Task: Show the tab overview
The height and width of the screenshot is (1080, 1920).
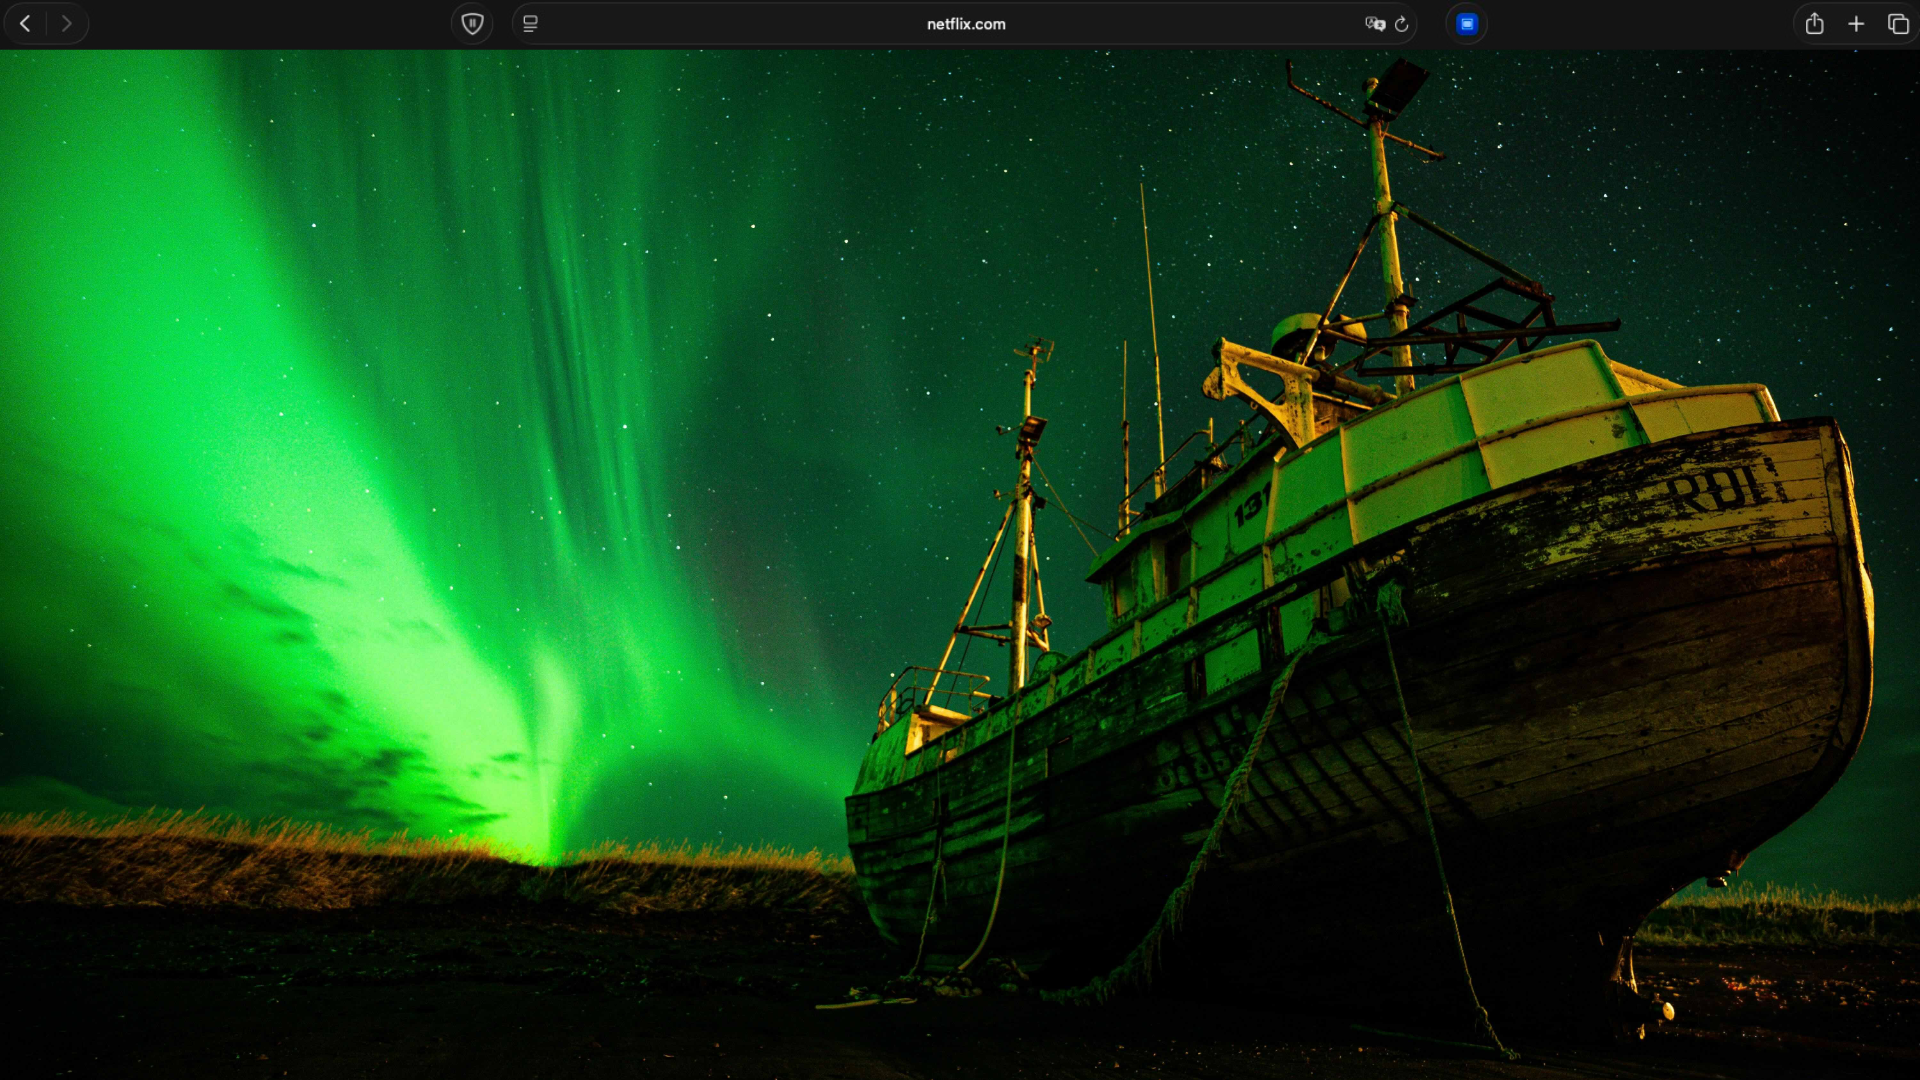Action: [1897, 24]
